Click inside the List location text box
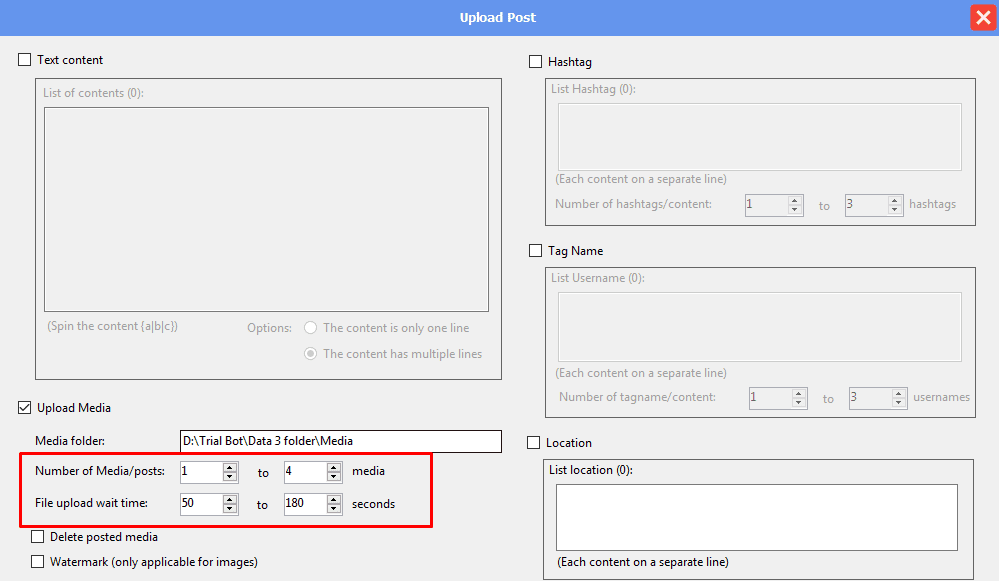This screenshot has height=581, width=999. tap(756, 517)
